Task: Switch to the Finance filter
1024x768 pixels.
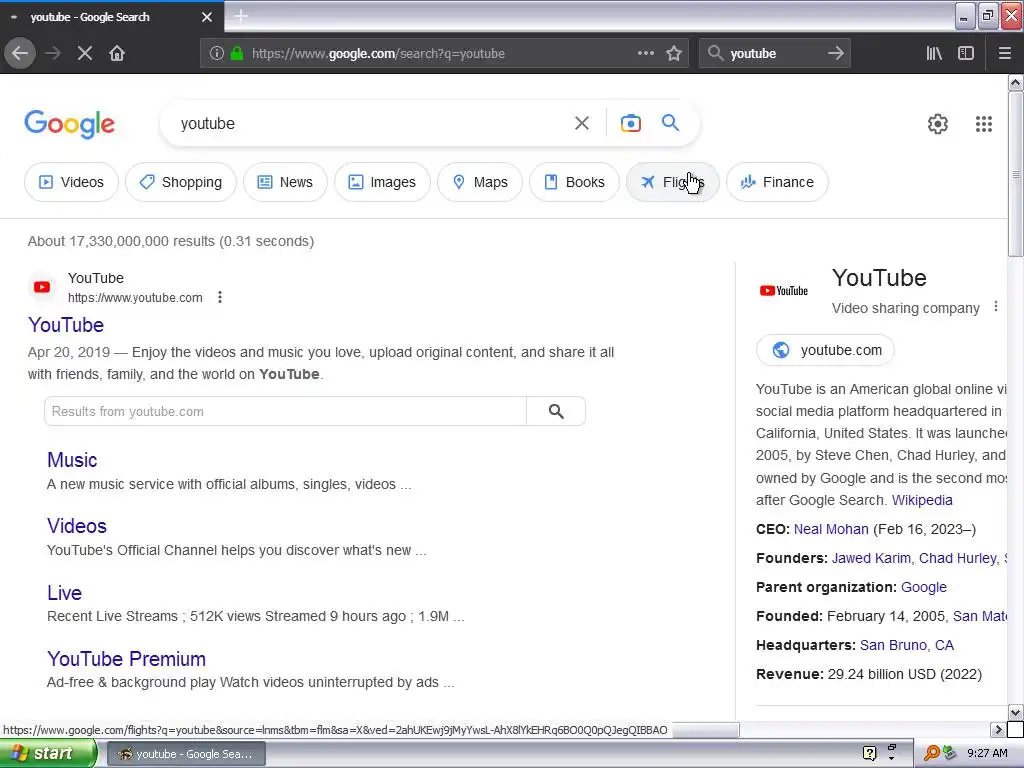Action: coord(777,182)
